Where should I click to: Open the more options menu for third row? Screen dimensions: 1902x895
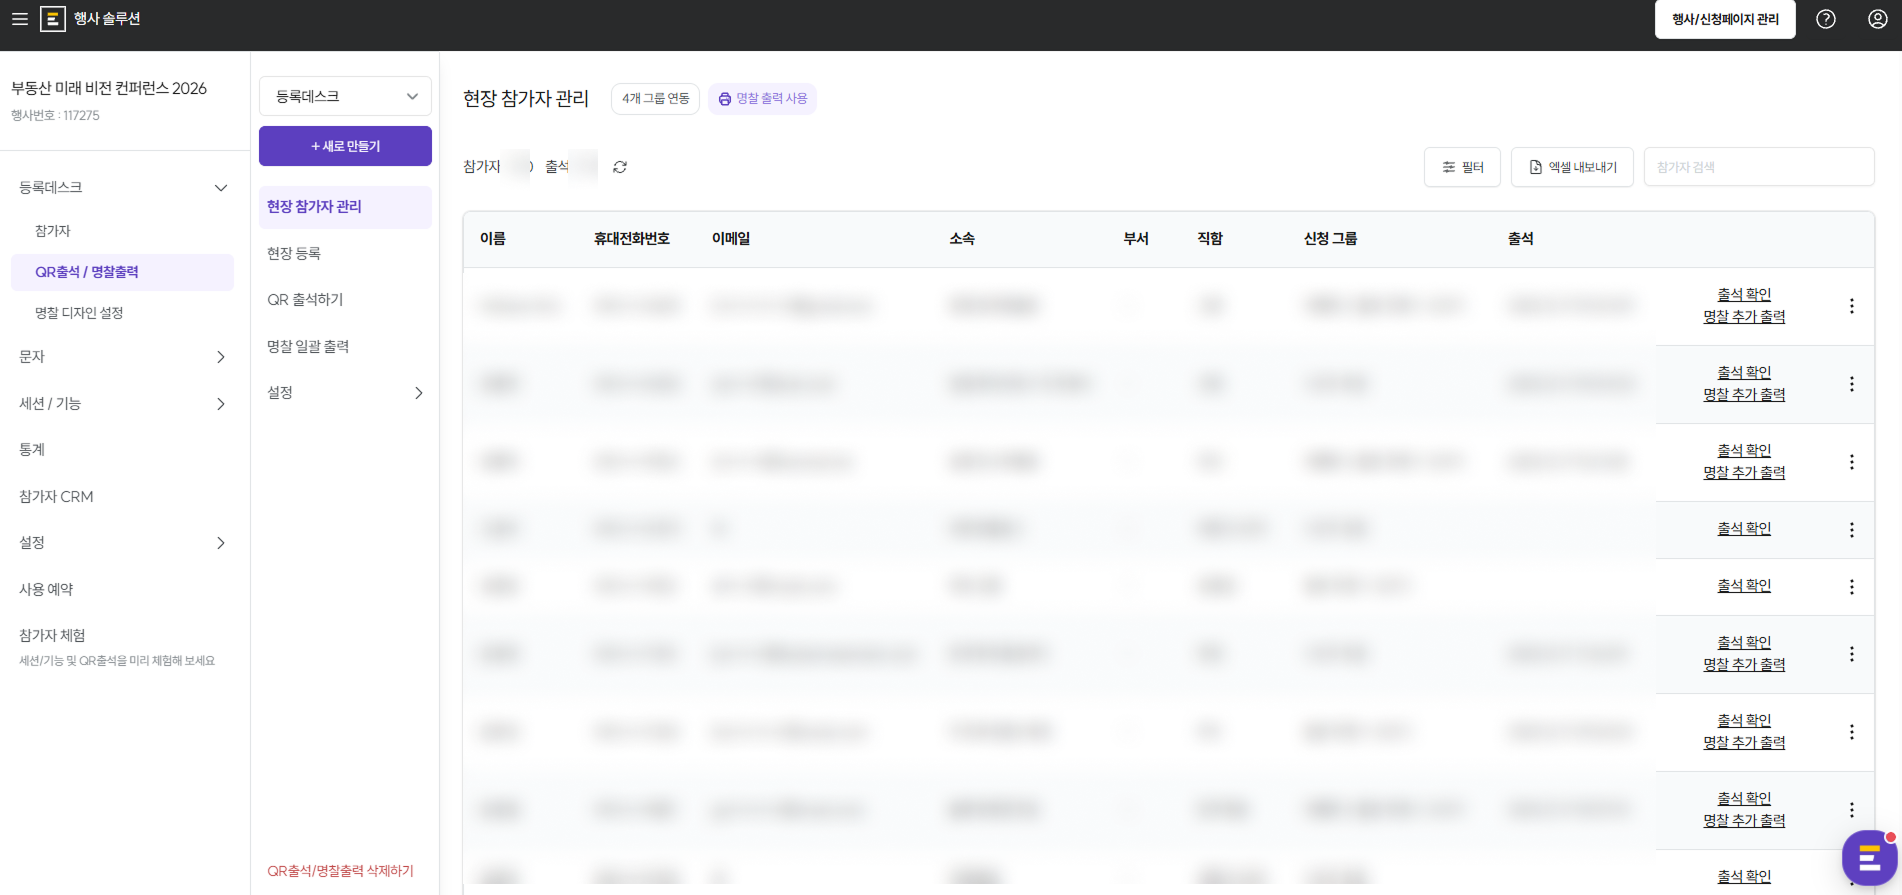(x=1852, y=462)
